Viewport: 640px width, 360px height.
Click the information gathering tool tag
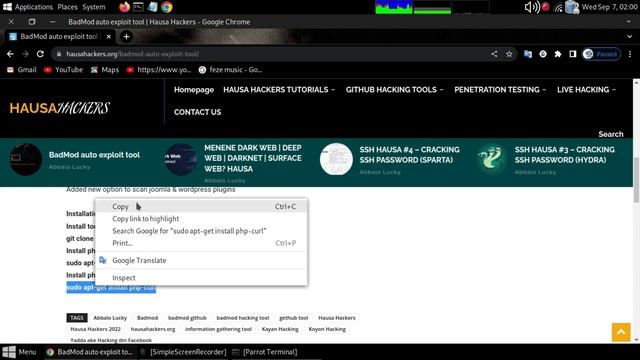218,329
